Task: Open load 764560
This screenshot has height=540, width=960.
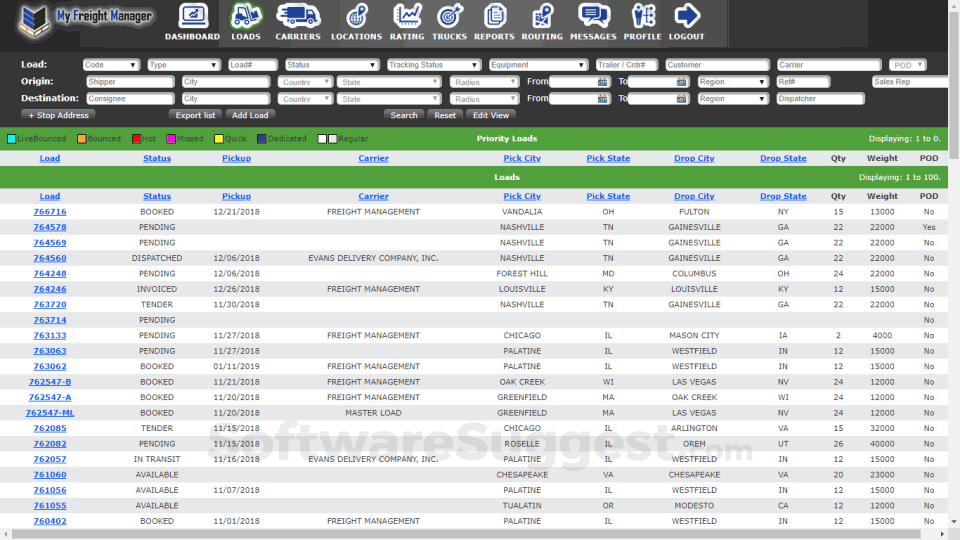Action: pos(50,258)
